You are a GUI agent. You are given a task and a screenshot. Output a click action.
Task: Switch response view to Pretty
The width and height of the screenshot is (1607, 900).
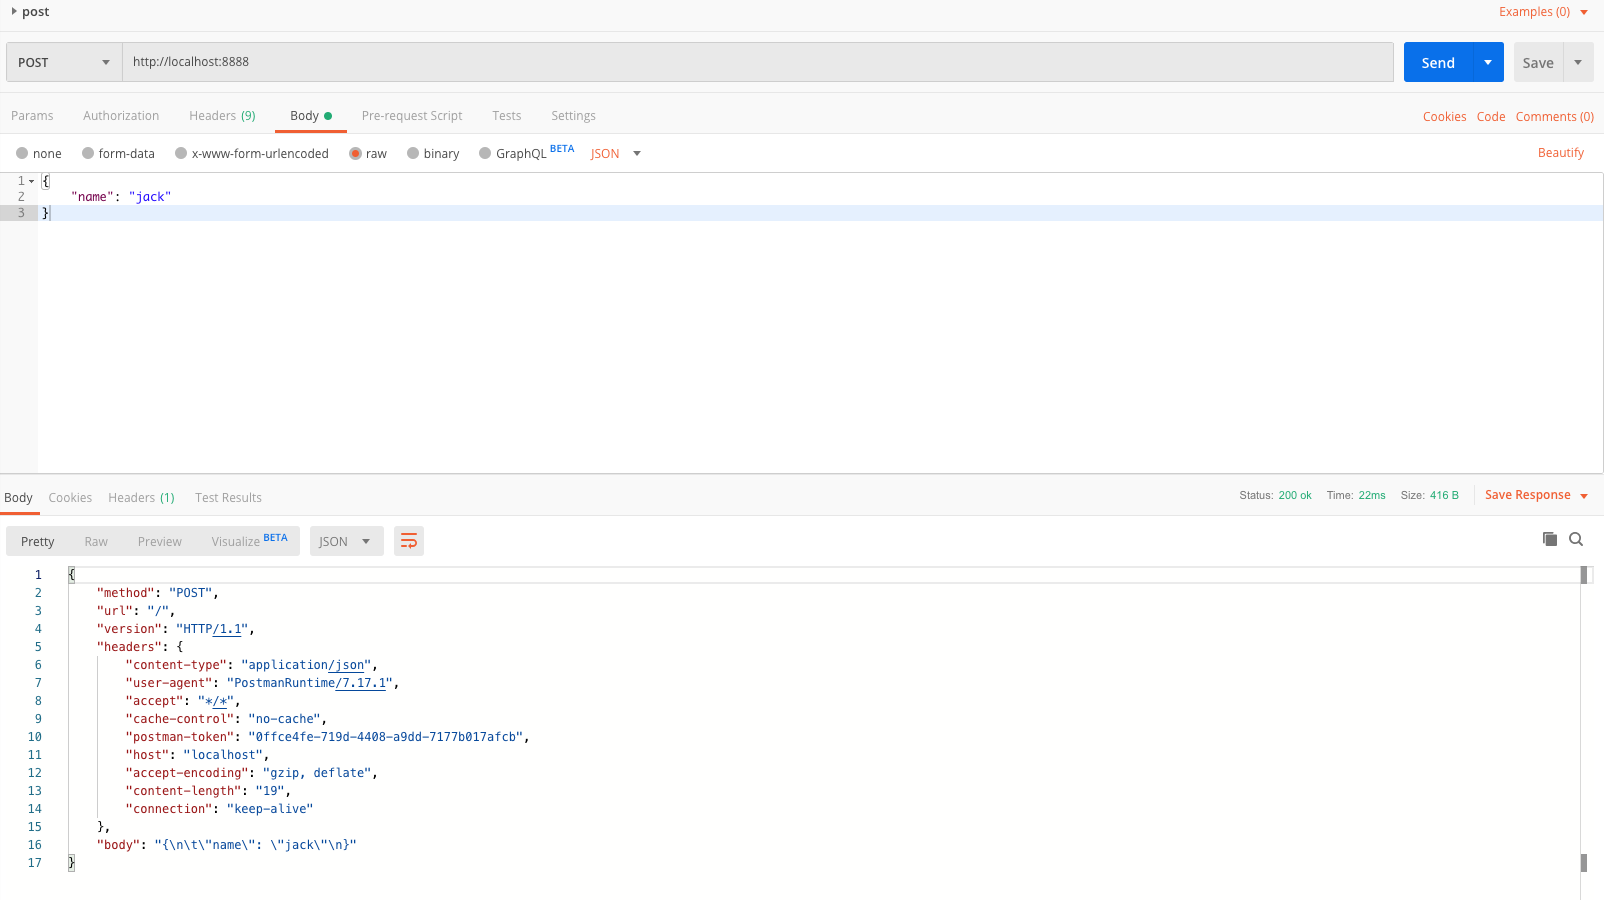tap(38, 541)
